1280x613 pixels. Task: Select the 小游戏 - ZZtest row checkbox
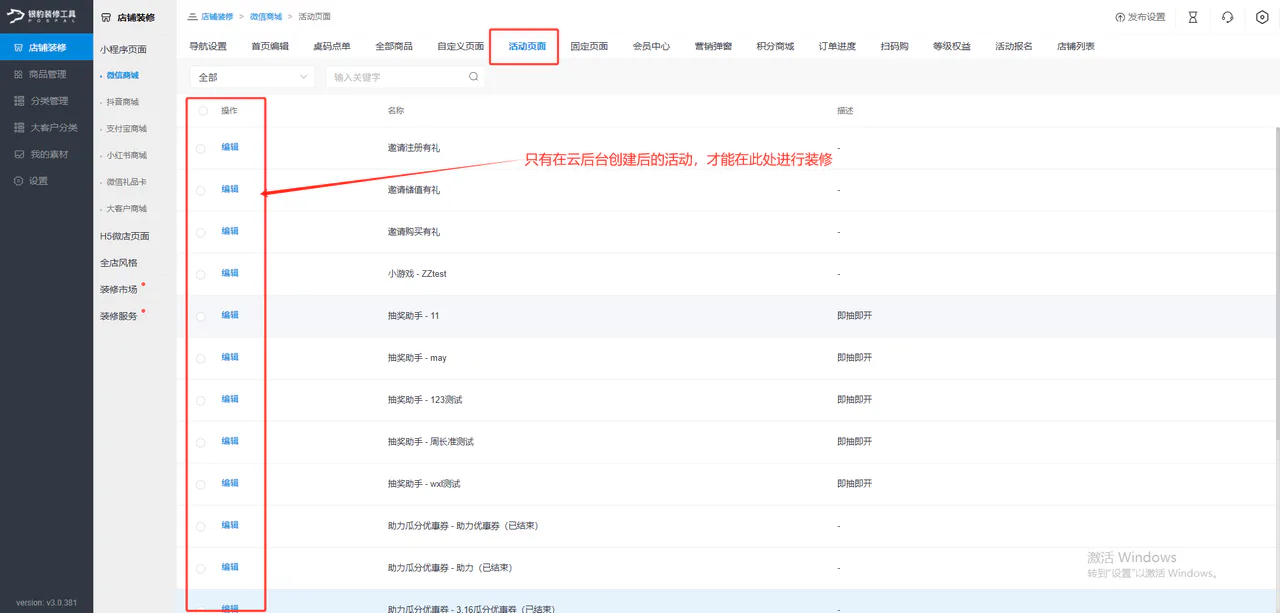click(201, 274)
